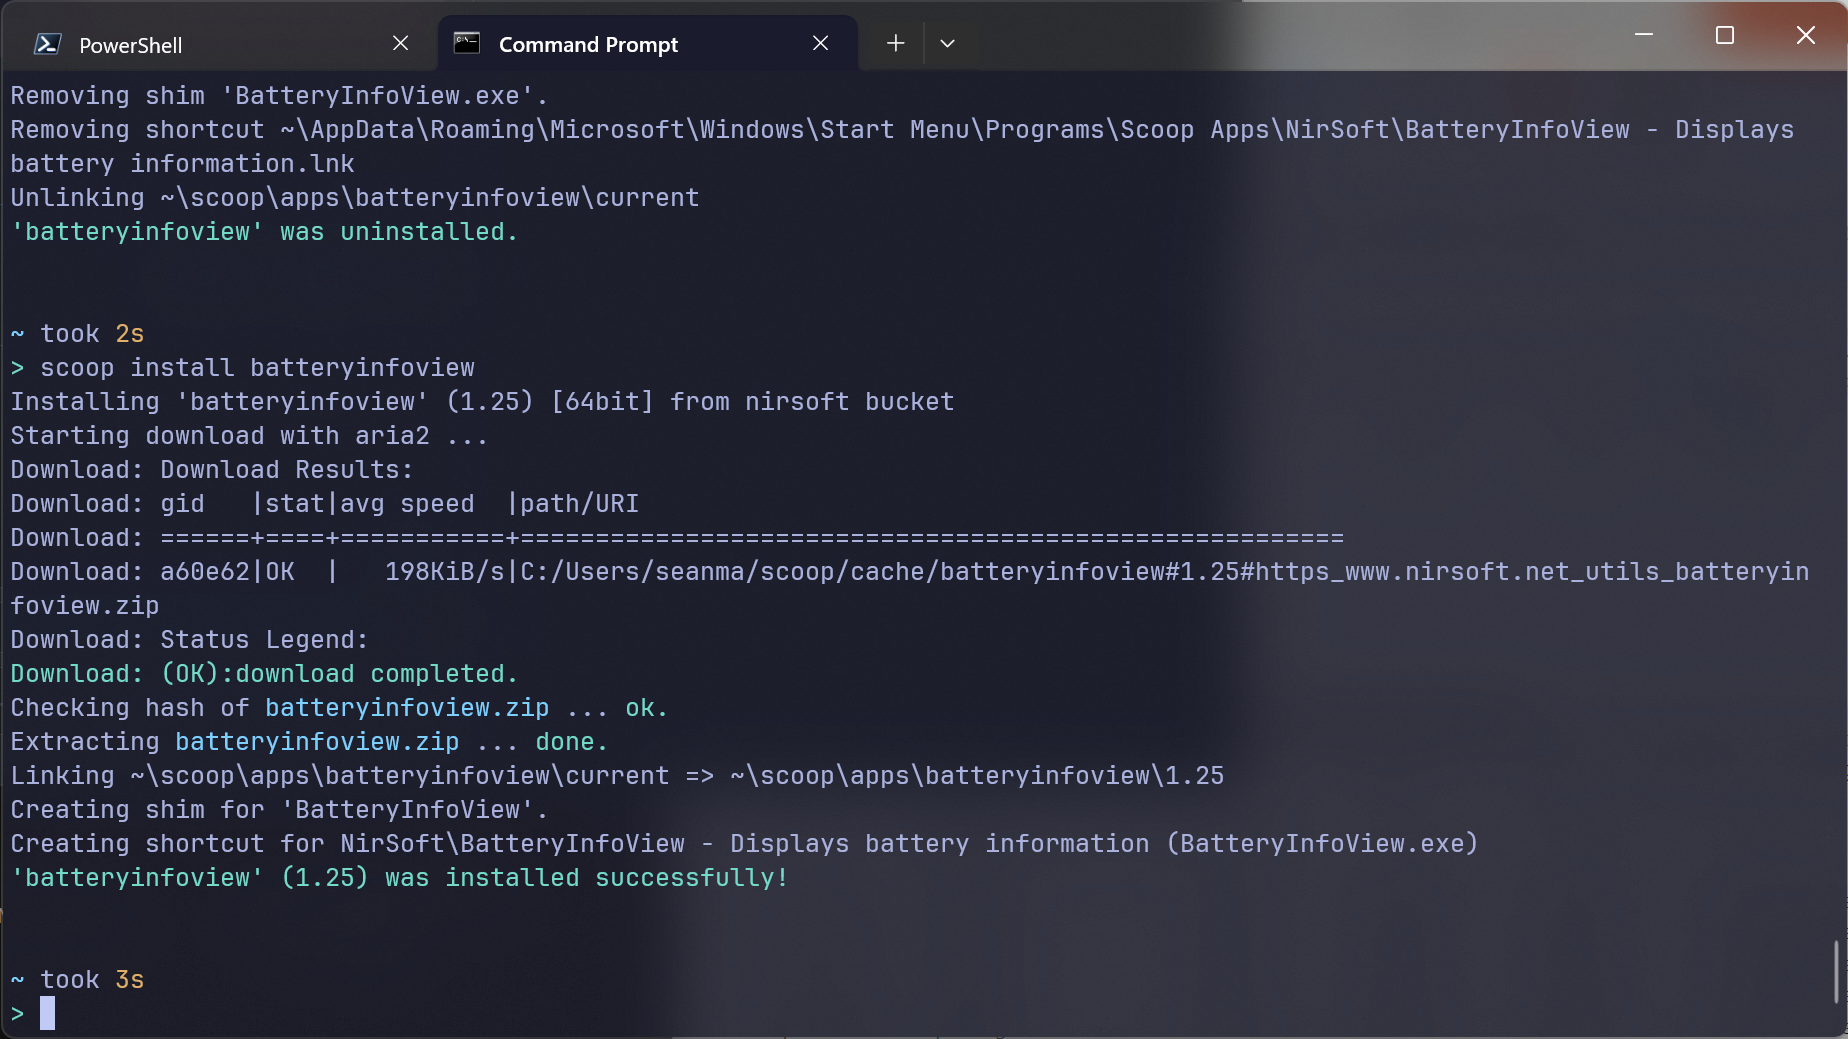1848x1039 pixels.
Task: Click the Command Prompt icon on the active tab
Action: tap(466, 44)
